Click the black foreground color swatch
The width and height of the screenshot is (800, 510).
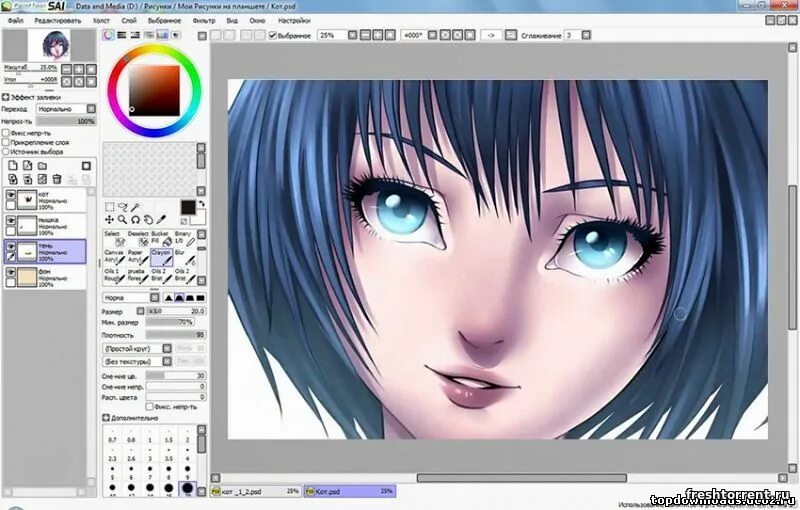pyautogui.click(x=188, y=207)
